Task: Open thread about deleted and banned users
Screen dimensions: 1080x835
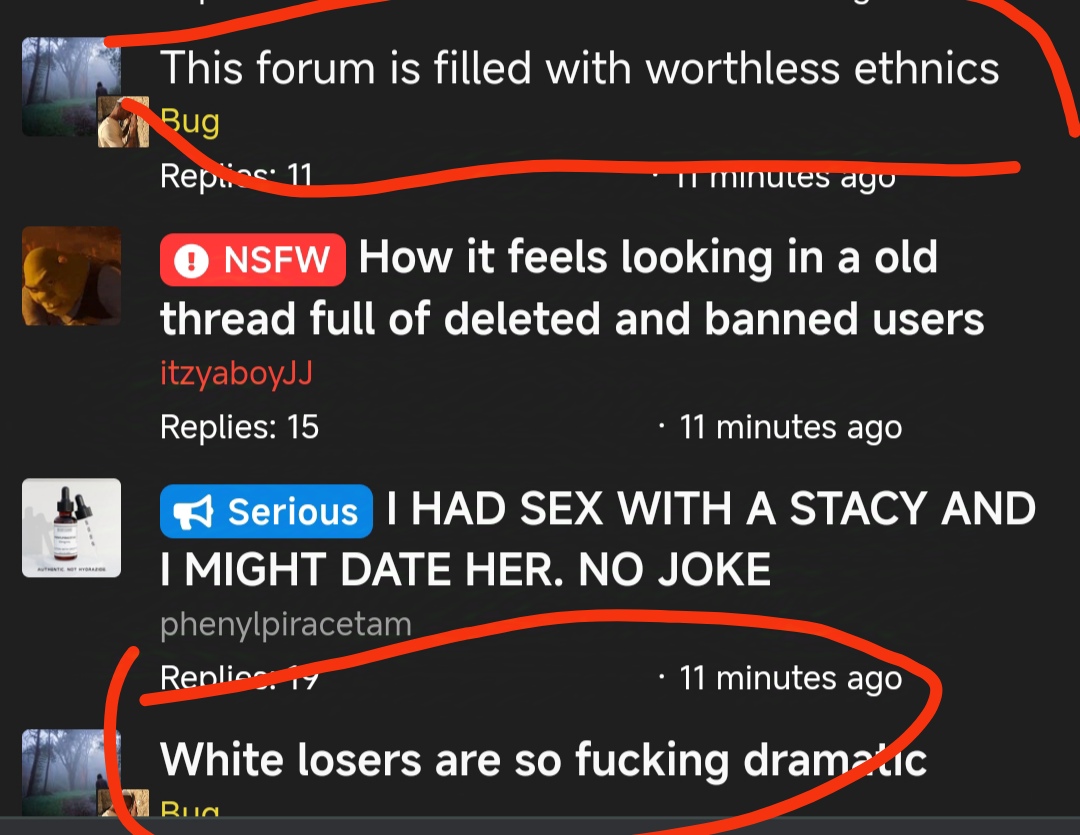Action: pos(572,288)
